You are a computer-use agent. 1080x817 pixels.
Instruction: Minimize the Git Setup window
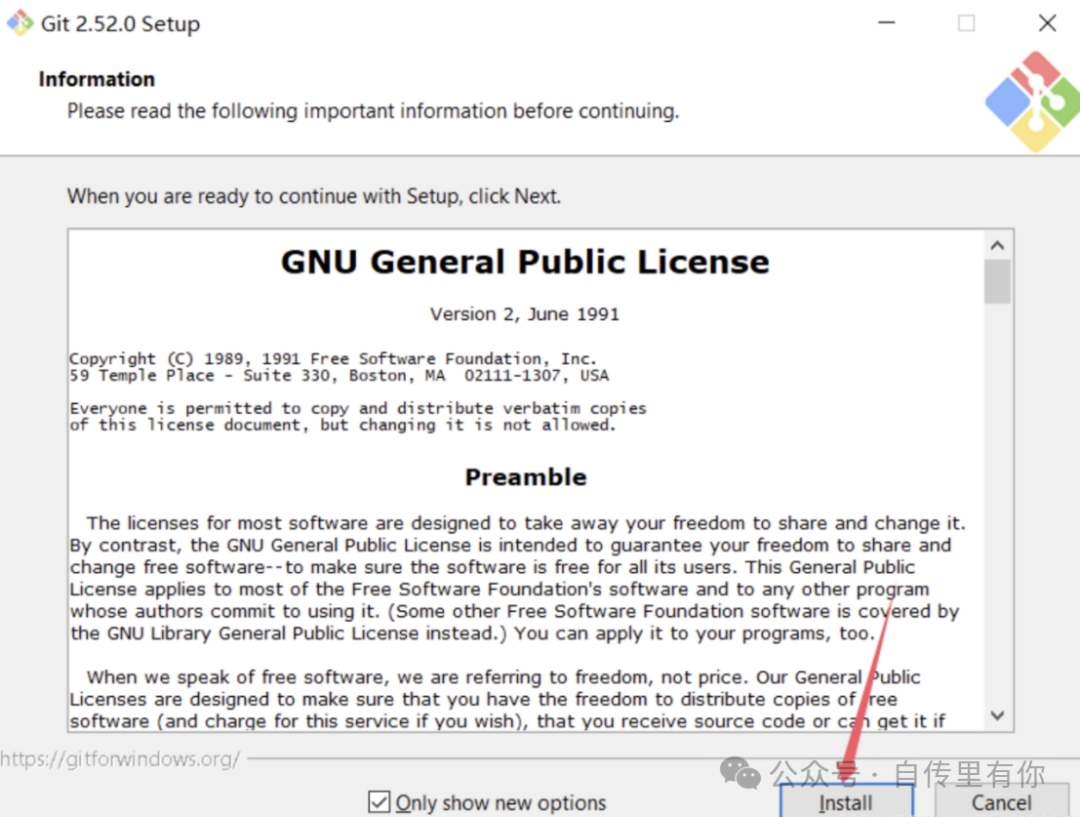point(886,23)
